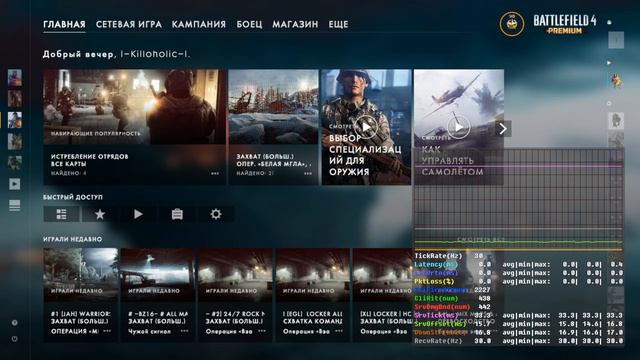
Task: Play the КАК УПРАВЛЯТЬ САМОЛЁТОМ video
Action: point(458,127)
